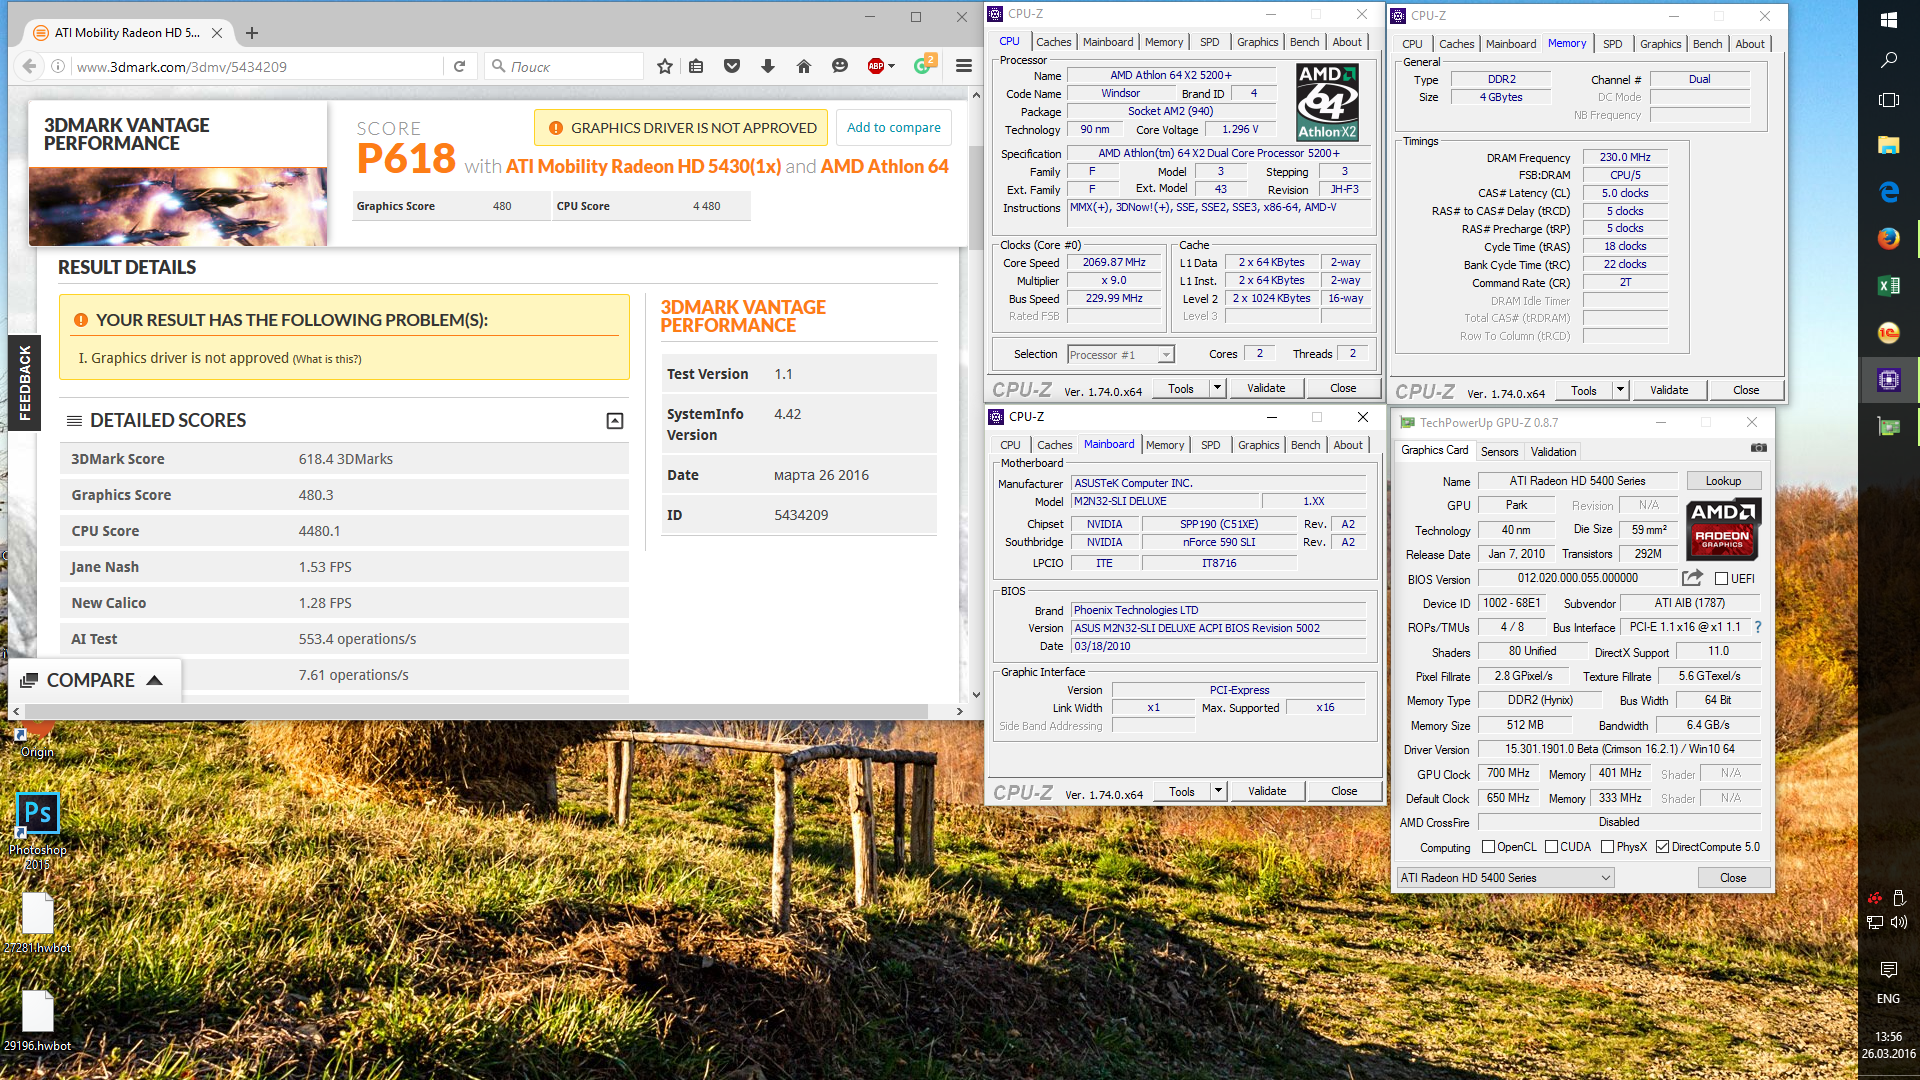The image size is (1920, 1080).
Task: Click the Firefox search box
Action: click(565, 67)
